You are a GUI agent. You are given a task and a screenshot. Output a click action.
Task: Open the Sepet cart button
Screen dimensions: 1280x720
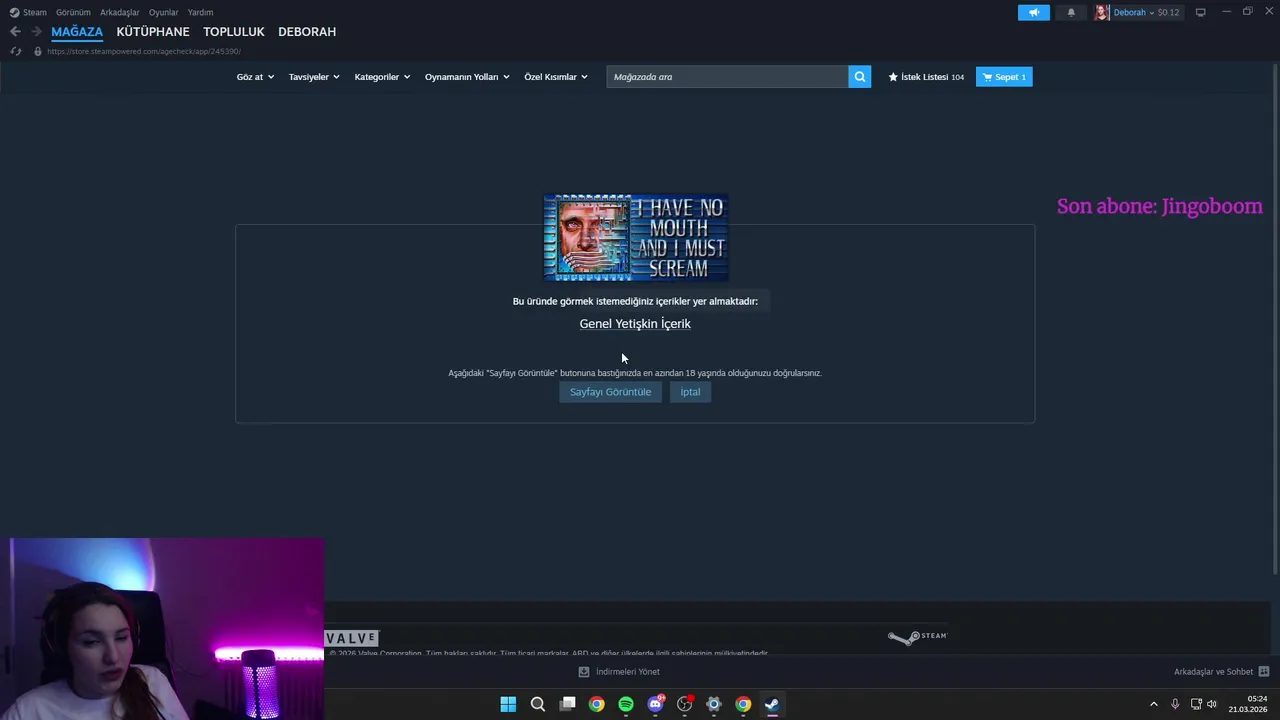pyautogui.click(x=1004, y=77)
